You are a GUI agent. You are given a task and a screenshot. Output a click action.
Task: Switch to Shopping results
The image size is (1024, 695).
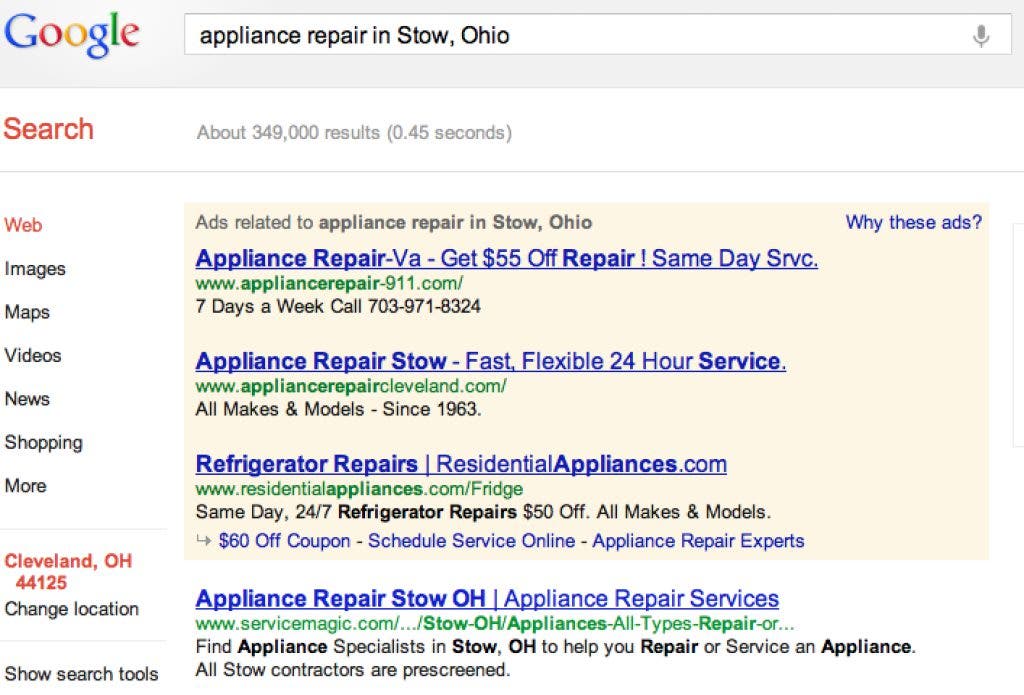[x=44, y=442]
